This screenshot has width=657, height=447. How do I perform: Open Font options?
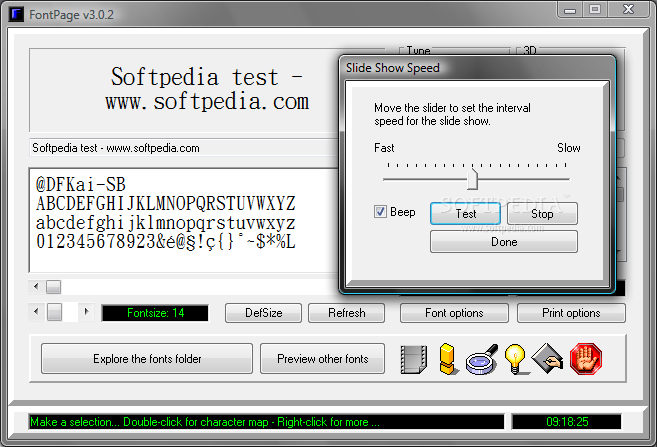454,313
